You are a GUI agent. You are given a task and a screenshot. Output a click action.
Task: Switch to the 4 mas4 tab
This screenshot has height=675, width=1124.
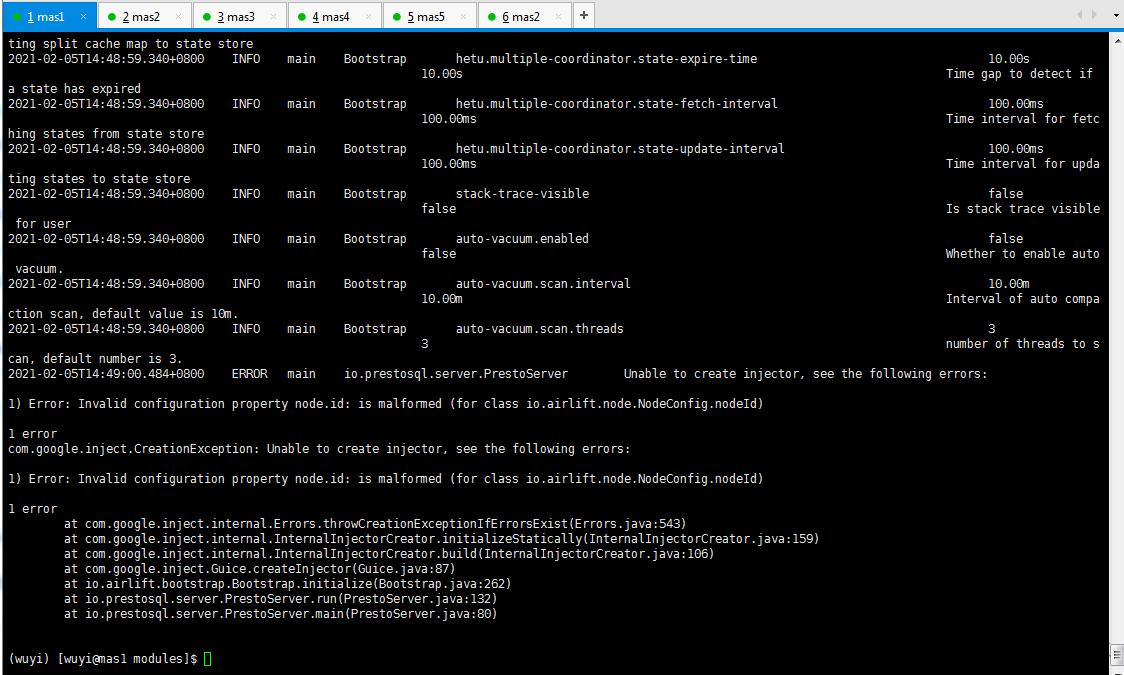click(x=333, y=16)
